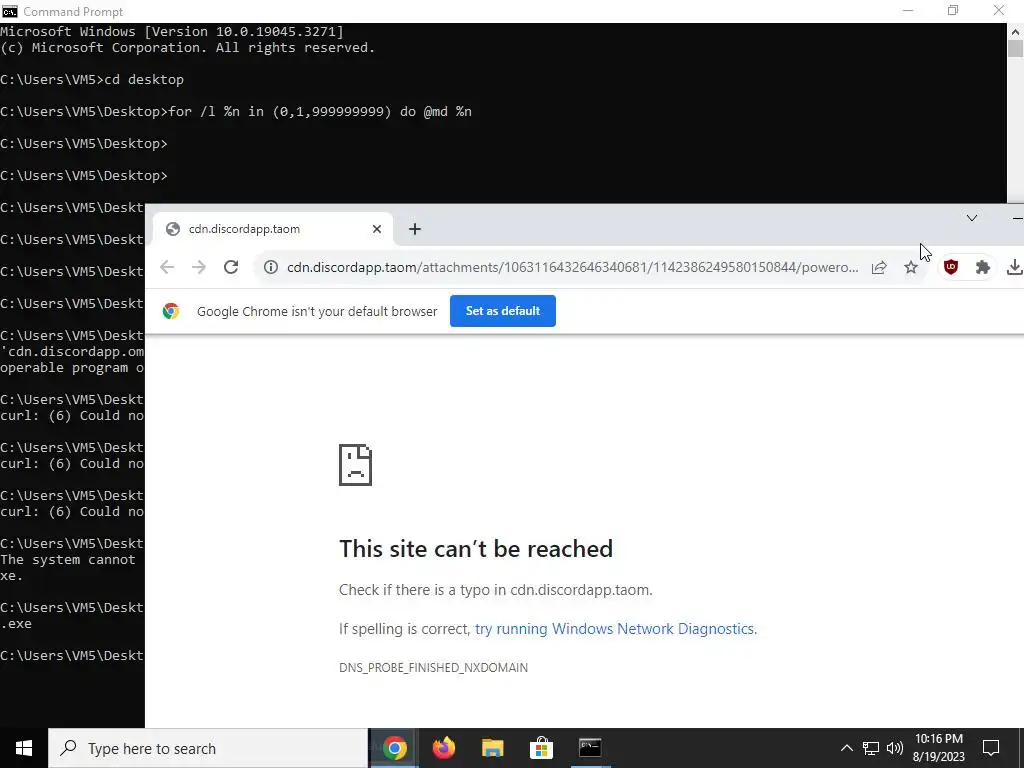The width and height of the screenshot is (1024, 768).
Task: Click the cd desktop line in Command Prompt
Action: click(92, 80)
